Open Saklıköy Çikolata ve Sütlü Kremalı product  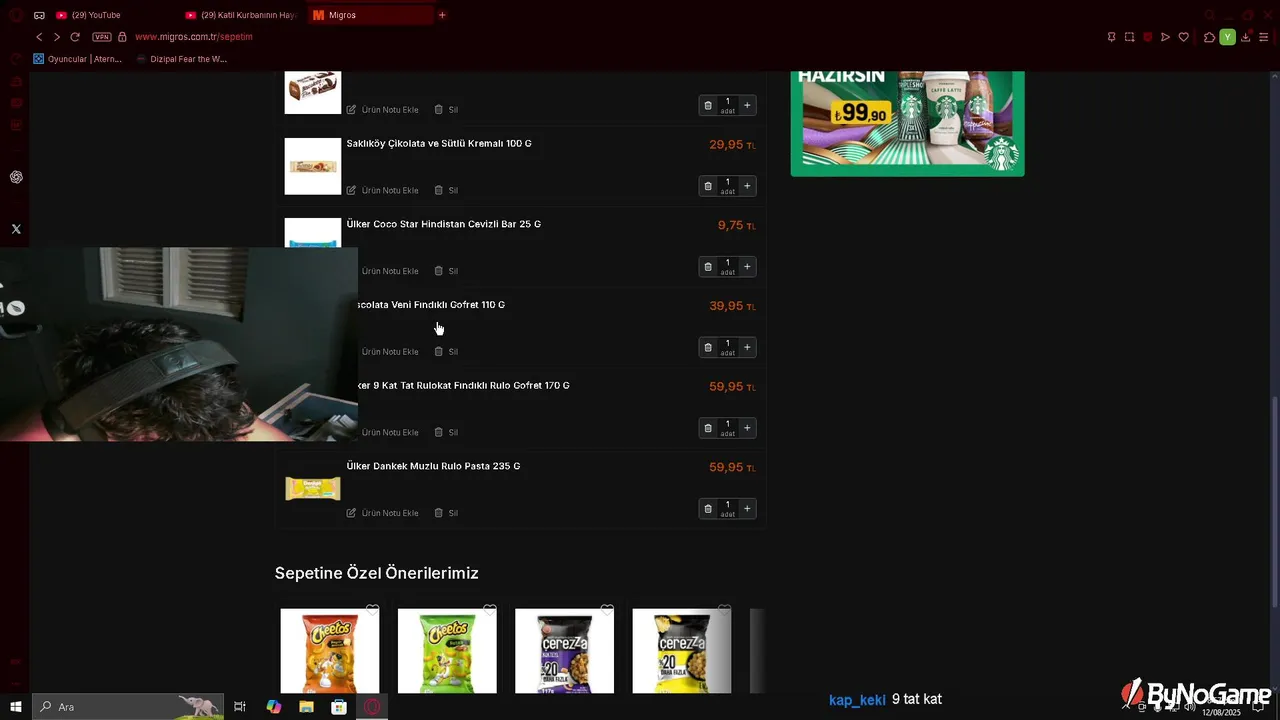pos(439,144)
